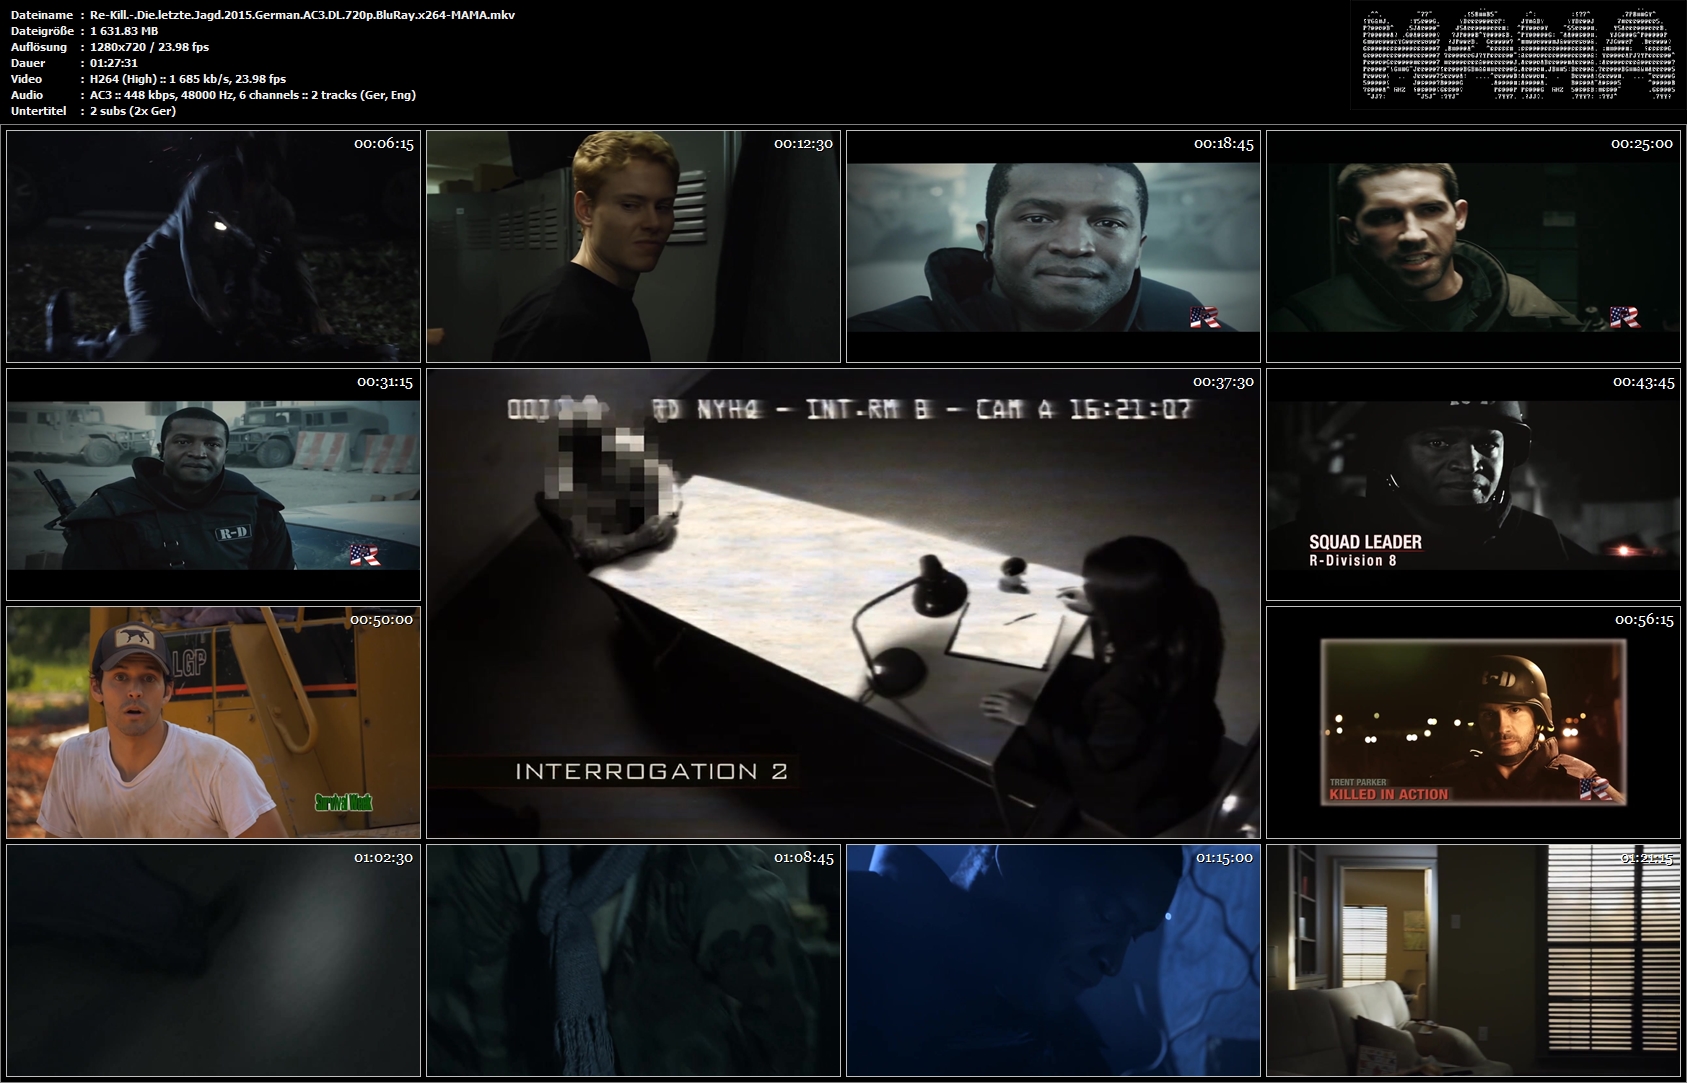Select the audio info line starting with AC3
Viewport: 1687px width, 1083px height.
click(x=253, y=95)
